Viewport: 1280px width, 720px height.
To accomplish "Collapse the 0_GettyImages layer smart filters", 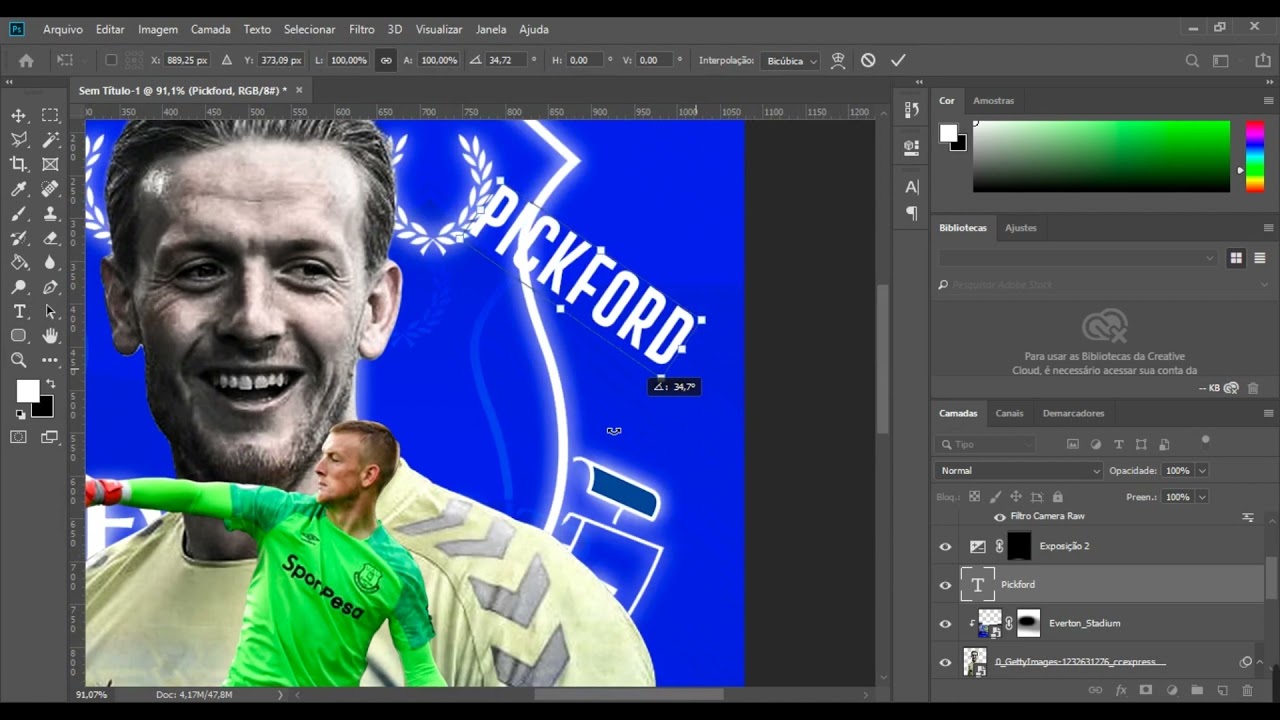I will pyautogui.click(x=1259, y=662).
